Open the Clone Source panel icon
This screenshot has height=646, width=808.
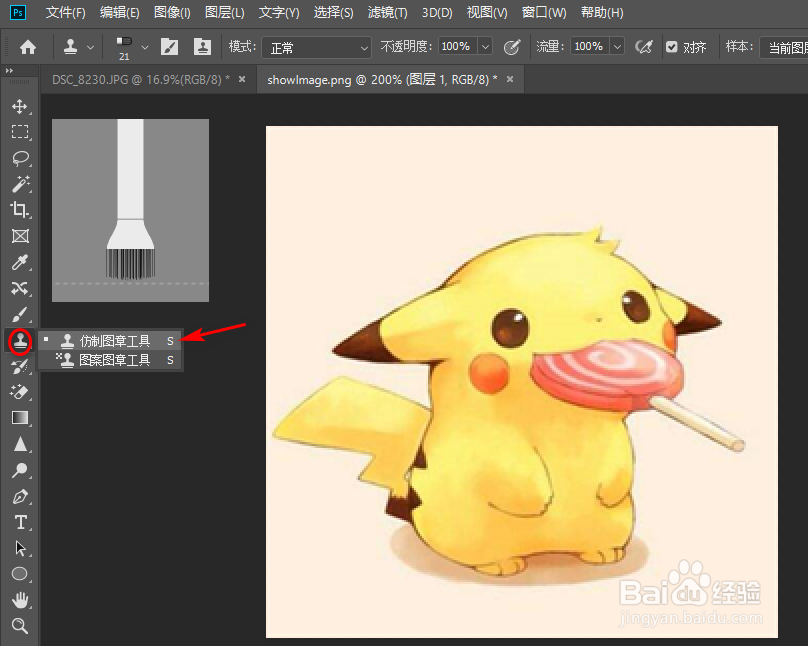203,47
